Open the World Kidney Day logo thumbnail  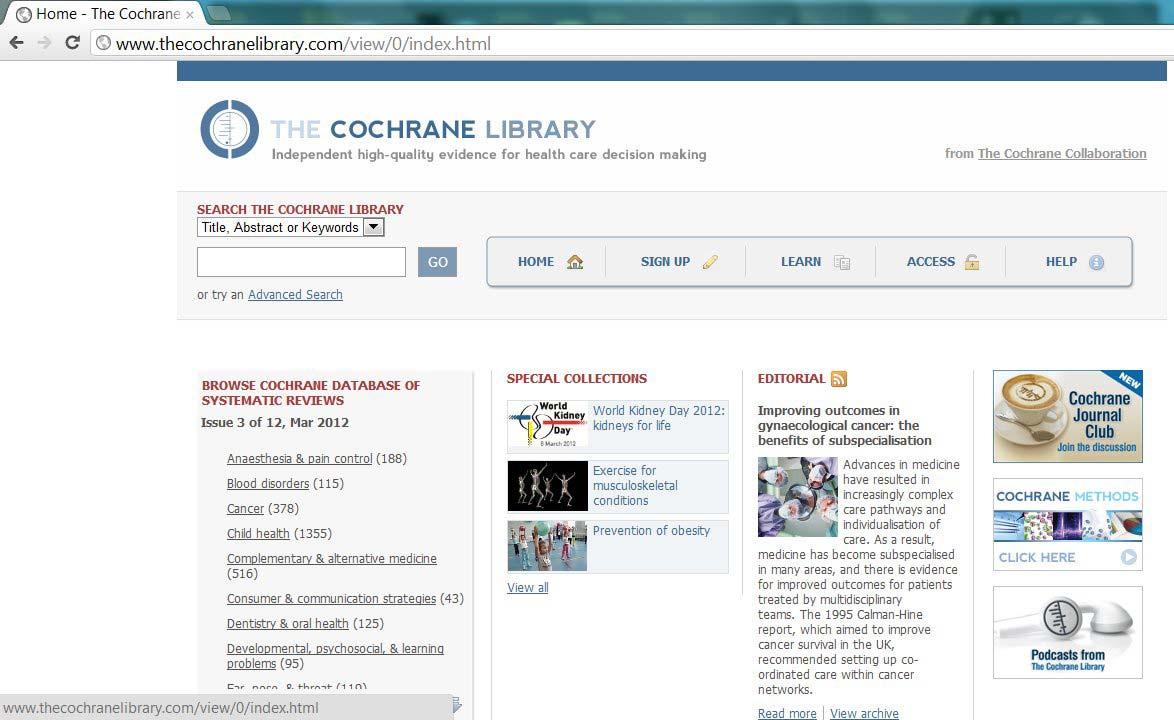pyautogui.click(x=547, y=424)
